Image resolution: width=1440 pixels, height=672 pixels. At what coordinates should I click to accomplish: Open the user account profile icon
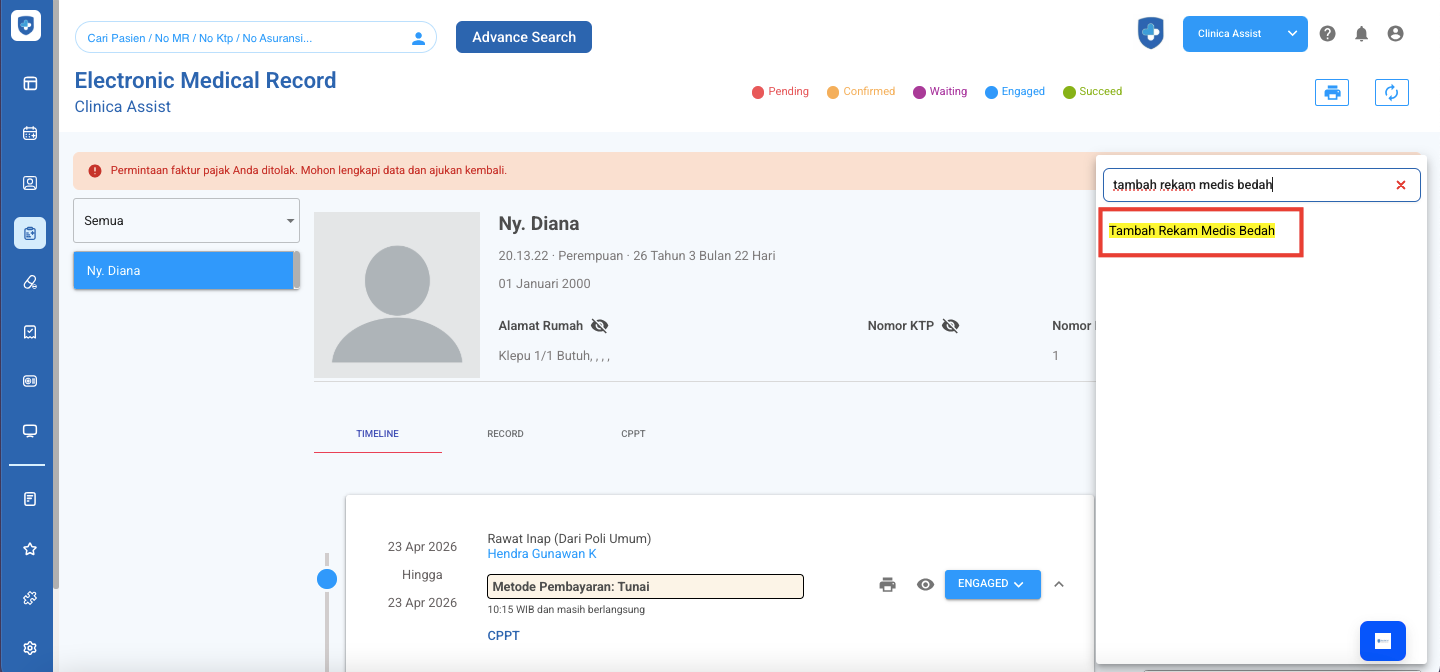click(1395, 34)
